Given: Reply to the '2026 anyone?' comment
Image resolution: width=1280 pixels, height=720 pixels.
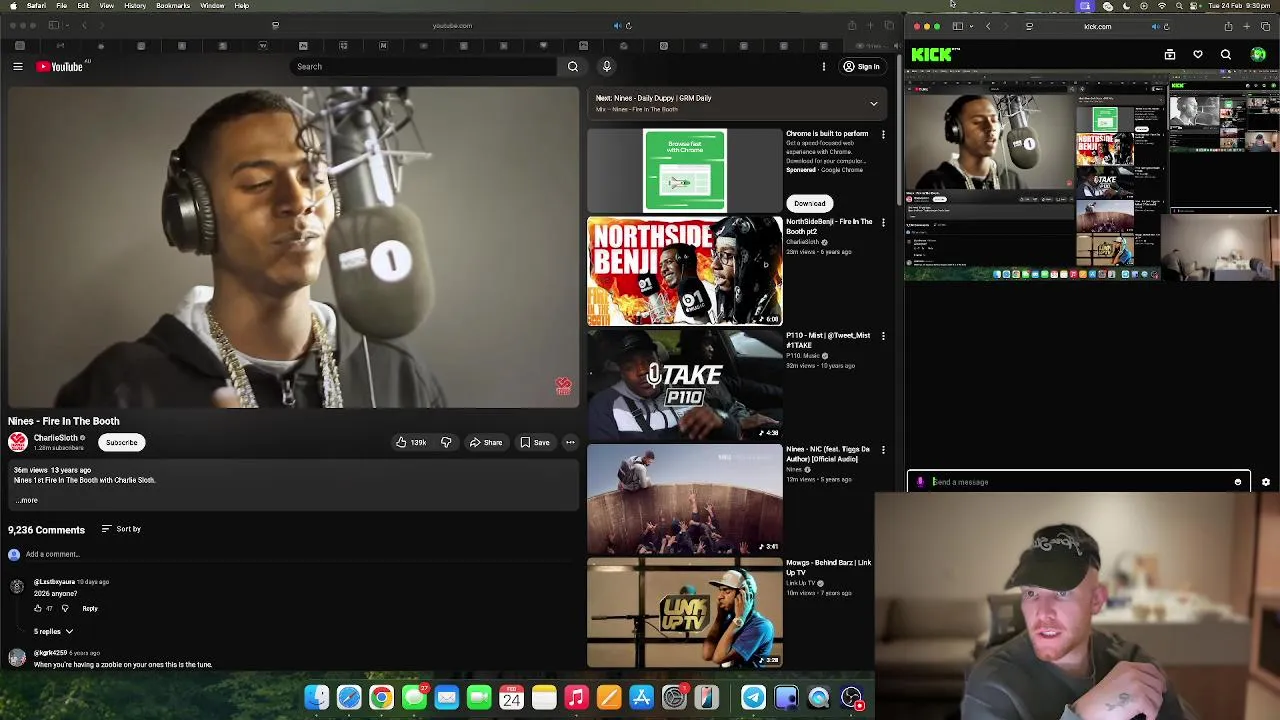Looking at the screenshot, I should tap(90, 608).
